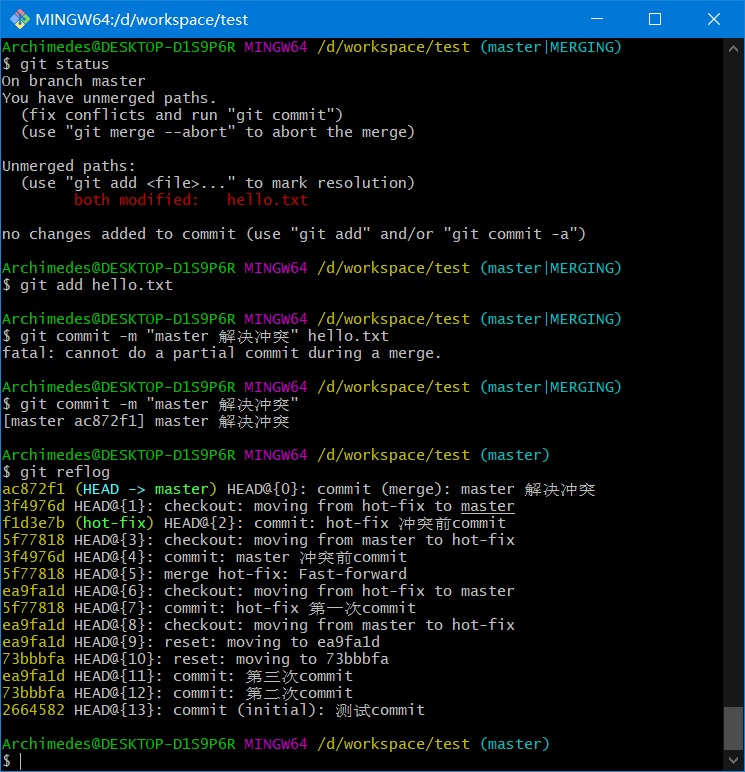Image resolution: width=745 pixels, height=772 pixels.
Task: Click the red 'both modified:' label
Action: click(x=136, y=200)
